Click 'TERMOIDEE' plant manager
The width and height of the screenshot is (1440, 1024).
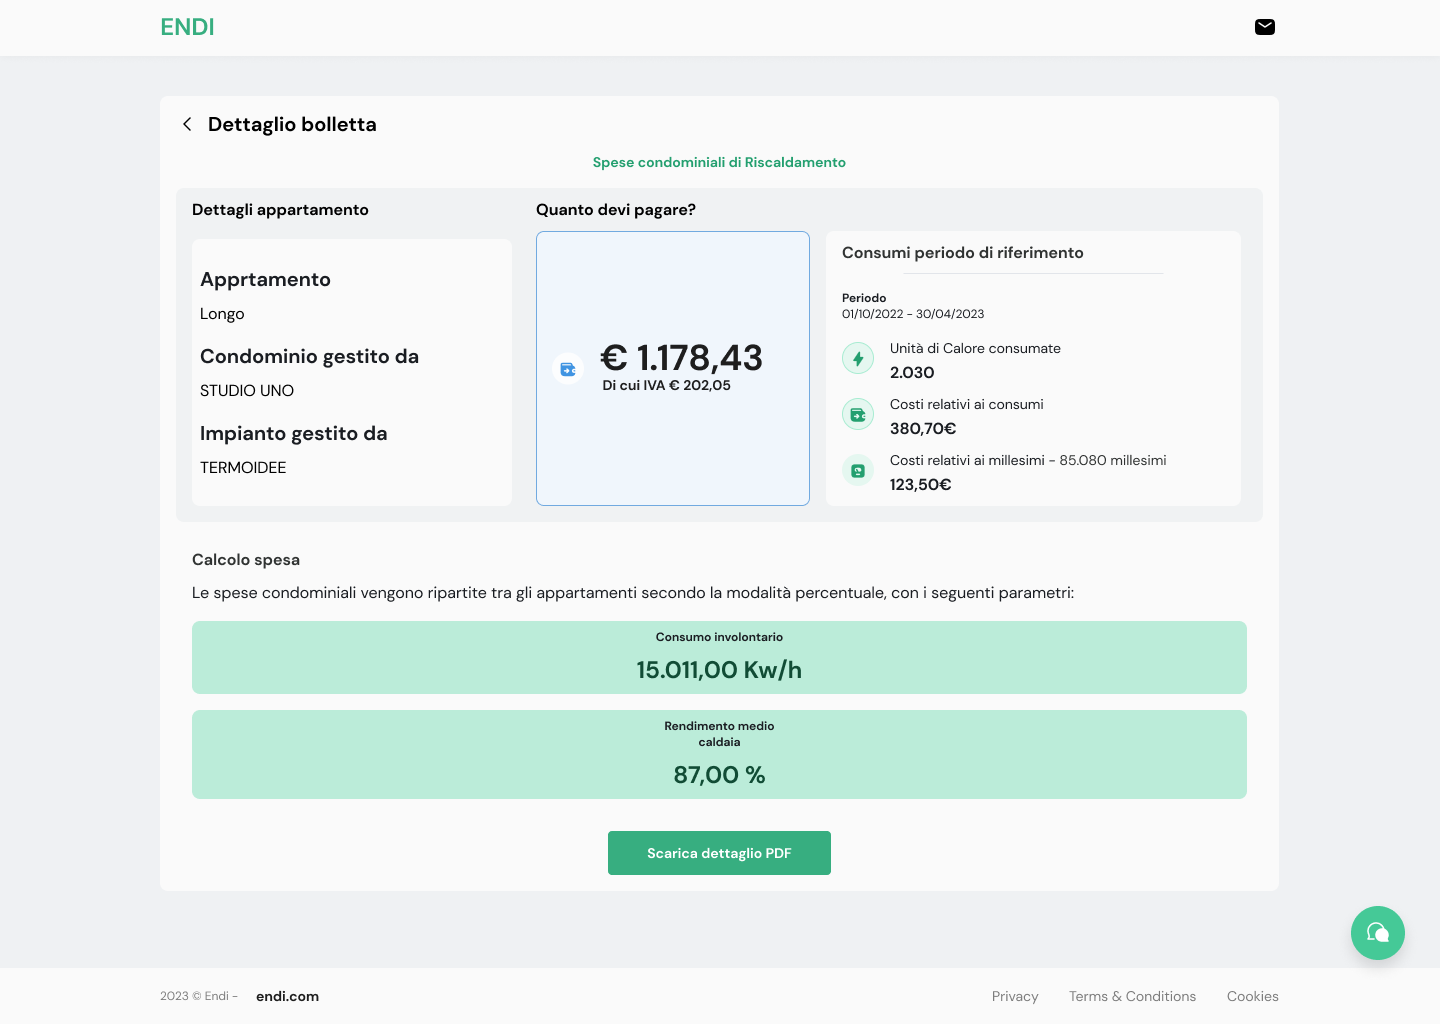pos(243,468)
